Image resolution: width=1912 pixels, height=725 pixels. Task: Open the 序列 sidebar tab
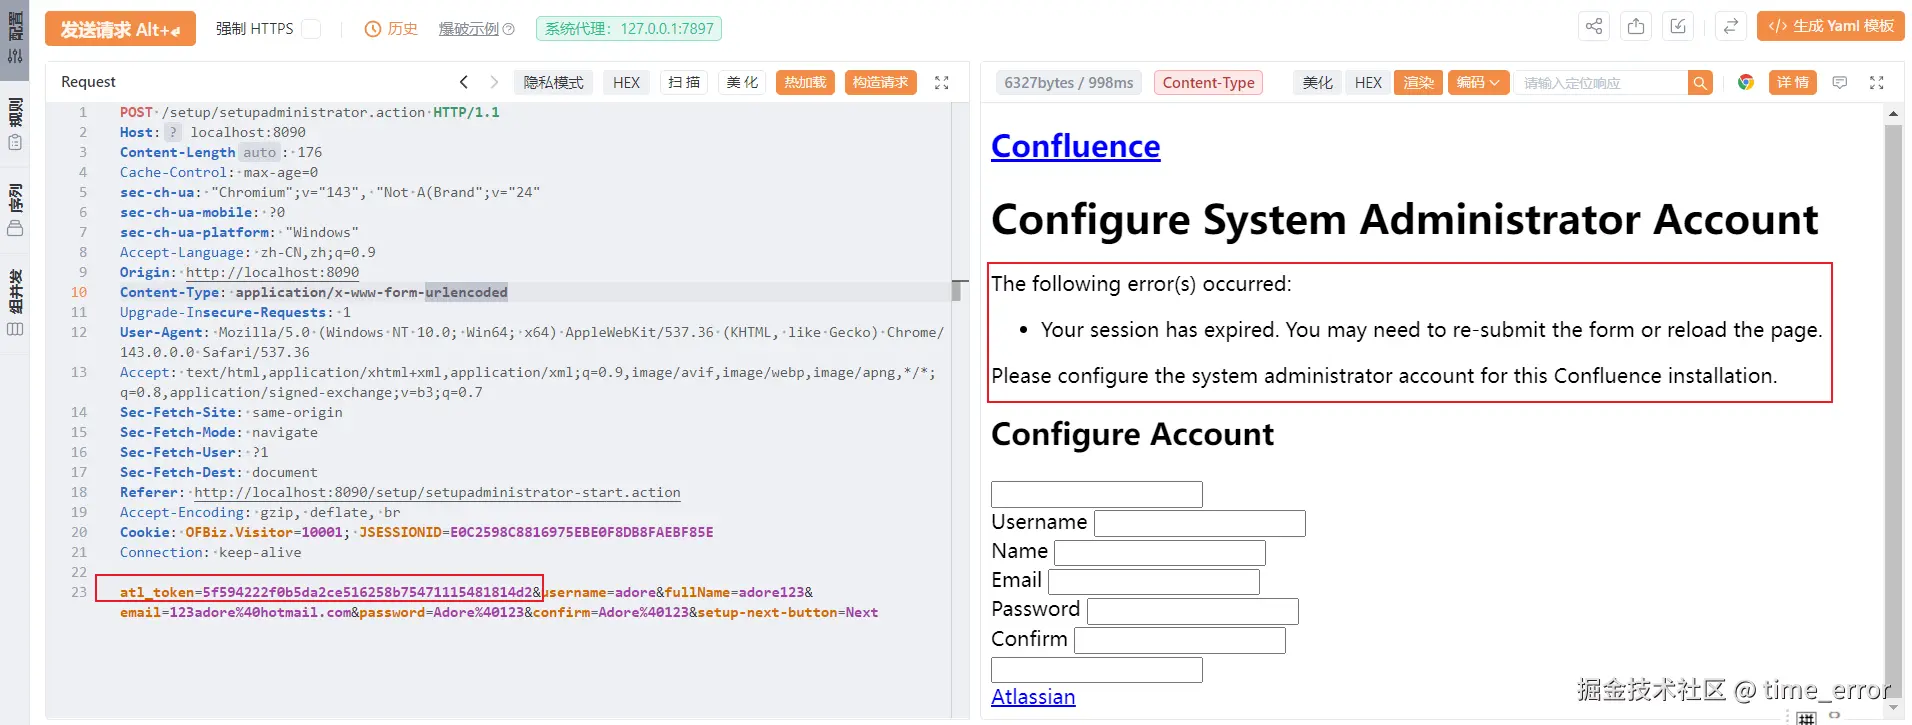click(15, 209)
